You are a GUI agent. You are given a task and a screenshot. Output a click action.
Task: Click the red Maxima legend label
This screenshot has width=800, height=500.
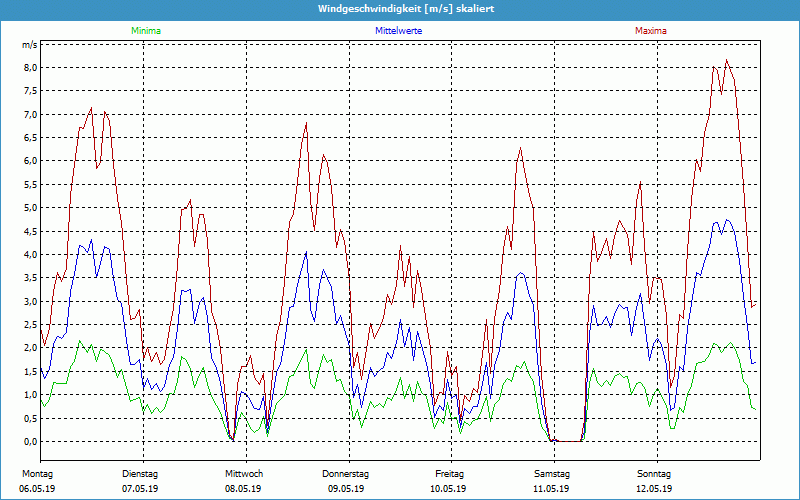pyautogui.click(x=651, y=31)
